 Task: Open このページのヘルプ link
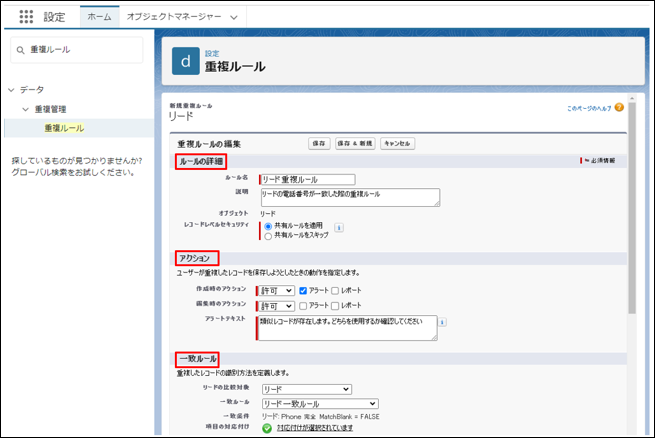pyautogui.click(x=589, y=108)
